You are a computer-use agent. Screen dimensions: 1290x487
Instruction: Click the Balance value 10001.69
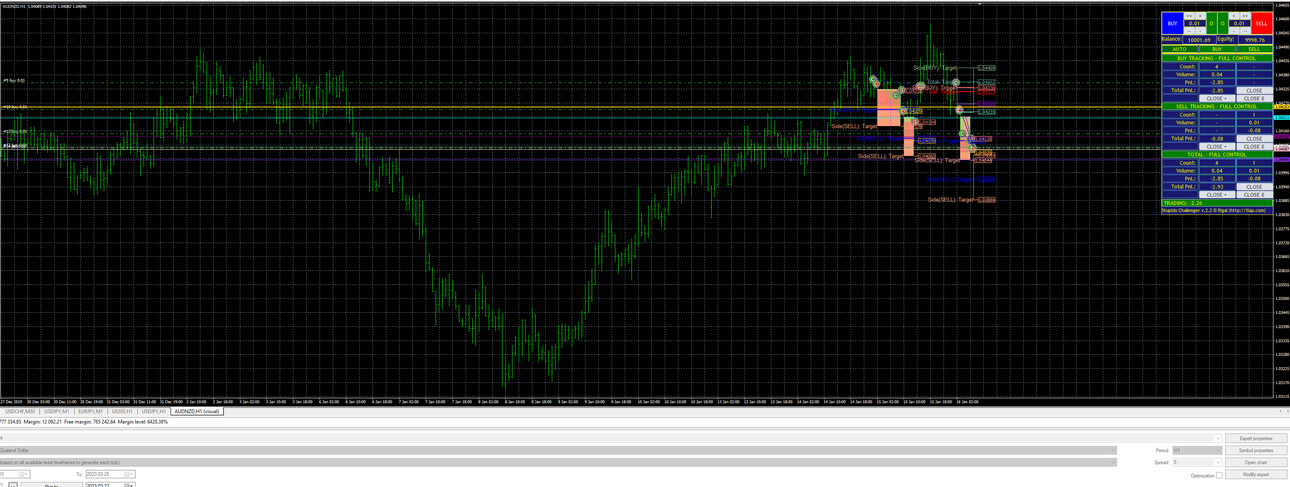pos(1198,40)
